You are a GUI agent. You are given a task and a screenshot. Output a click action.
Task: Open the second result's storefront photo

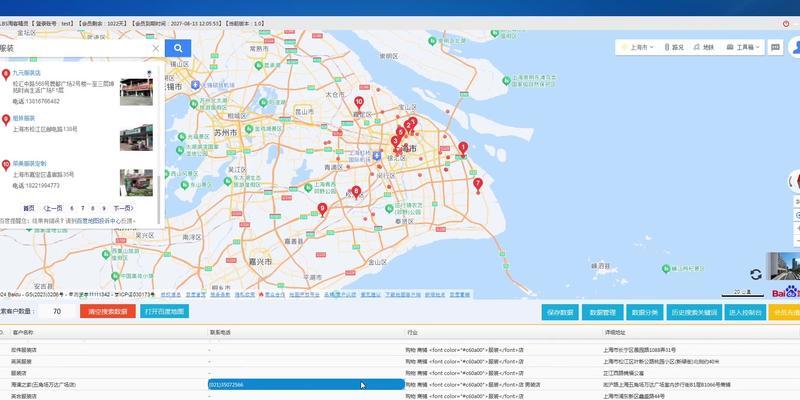coord(136,137)
